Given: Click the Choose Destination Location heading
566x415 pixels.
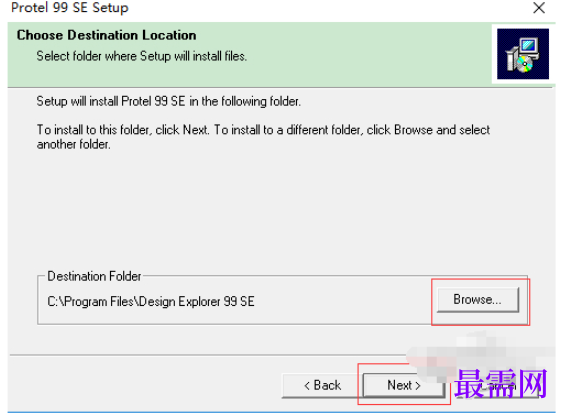Looking at the screenshot, I should pos(106,35).
